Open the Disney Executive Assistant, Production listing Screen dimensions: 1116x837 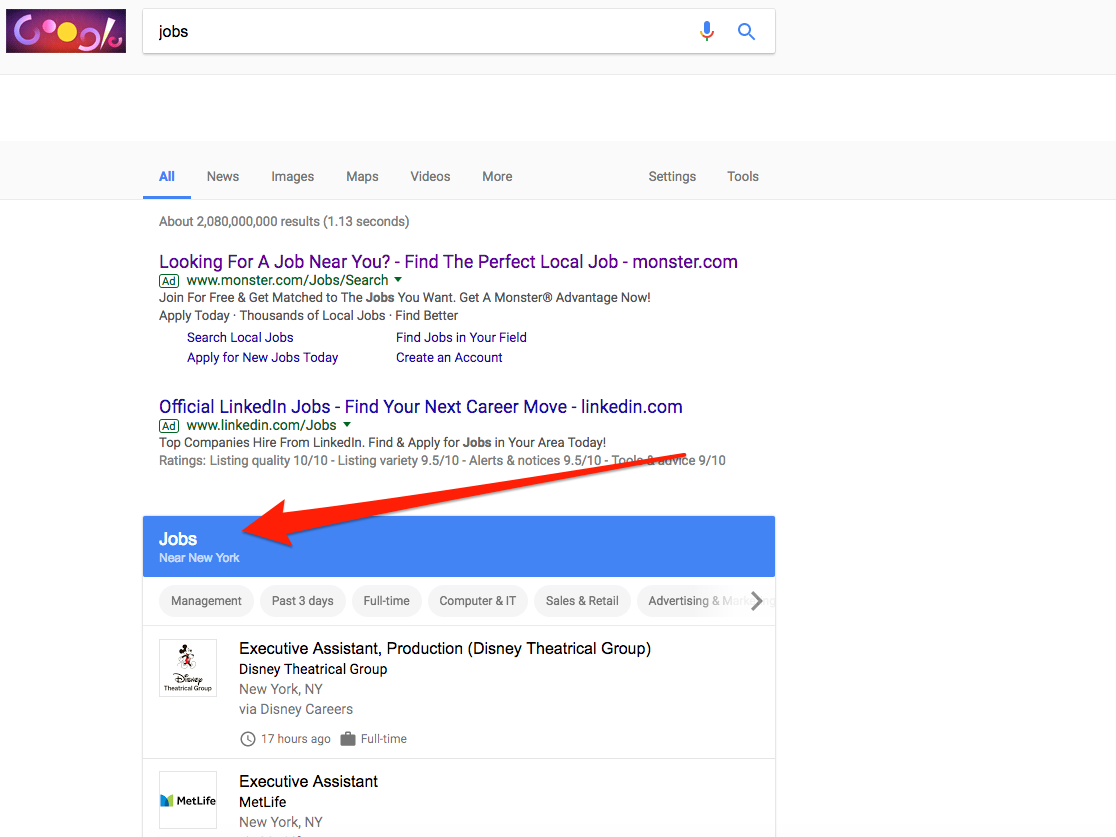445,648
